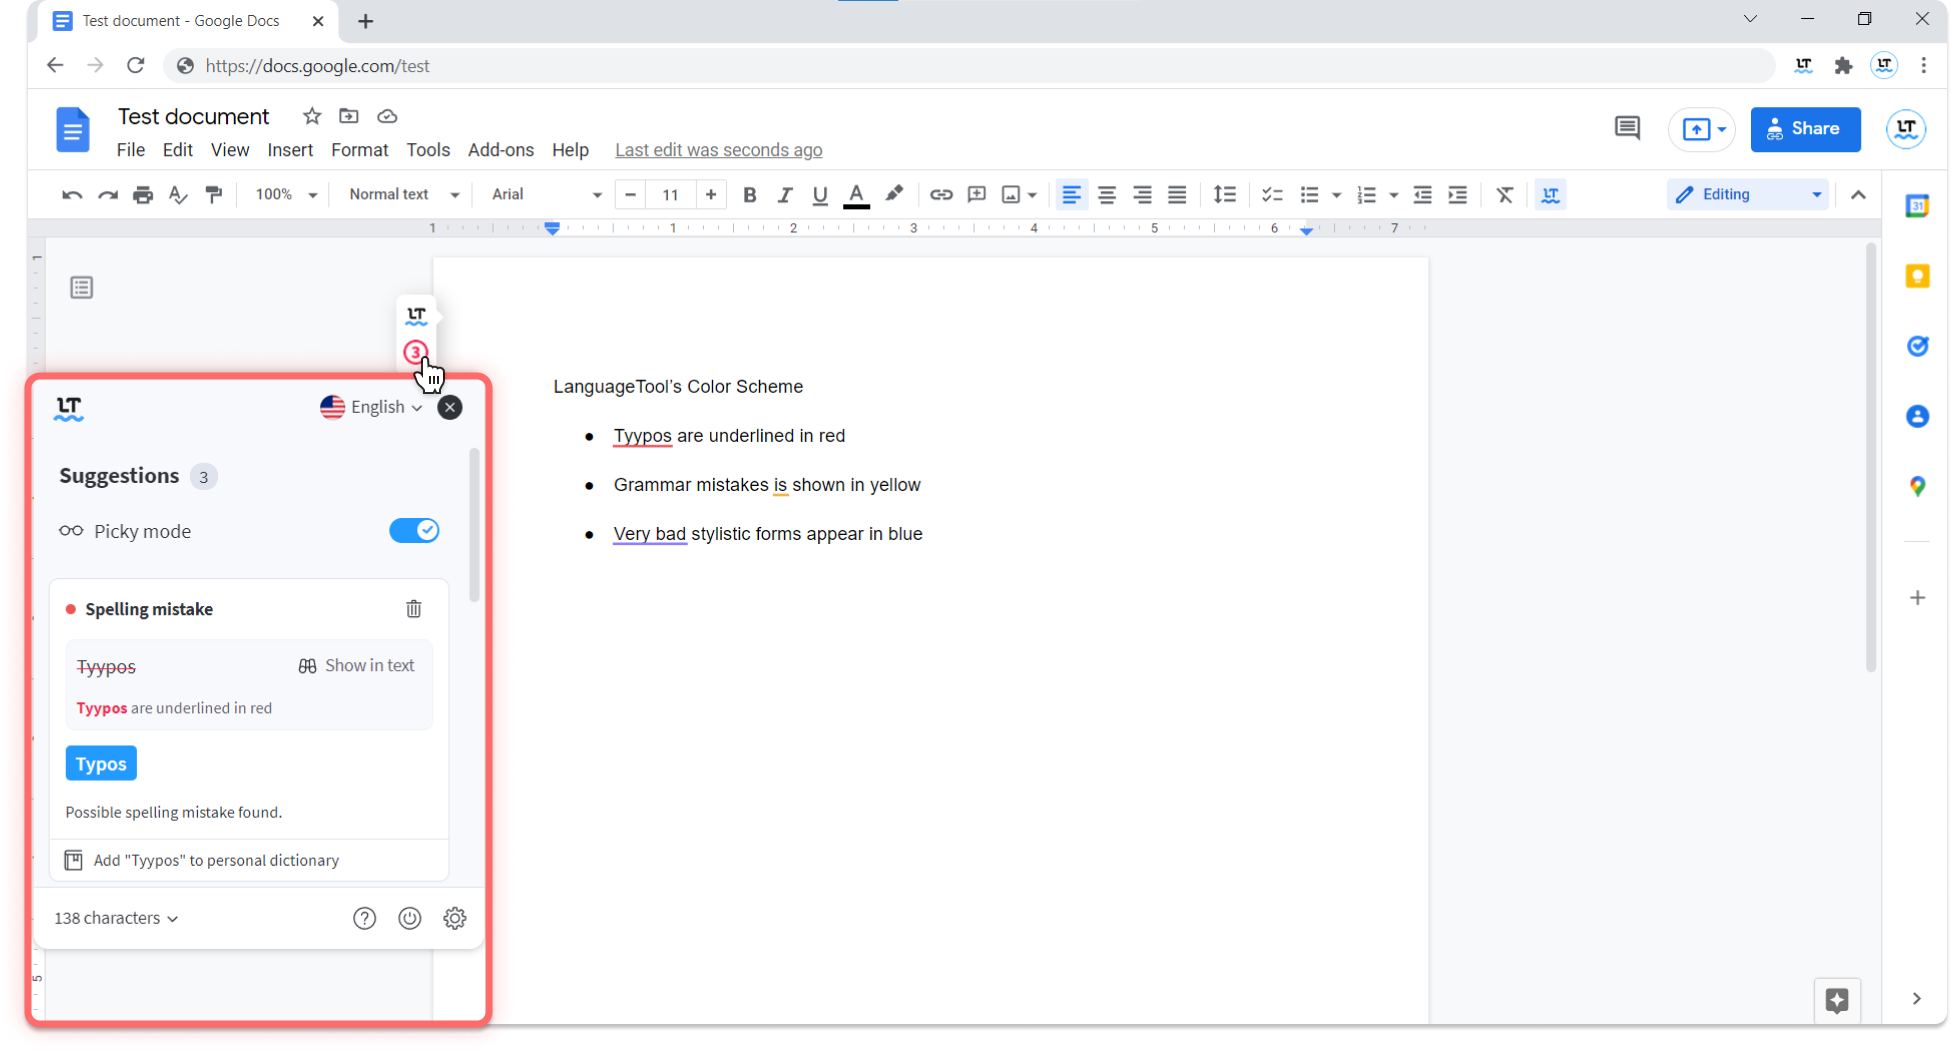This screenshot has width=1951, height=1052.
Task: Open the Add-ons menu
Action: pos(501,150)
